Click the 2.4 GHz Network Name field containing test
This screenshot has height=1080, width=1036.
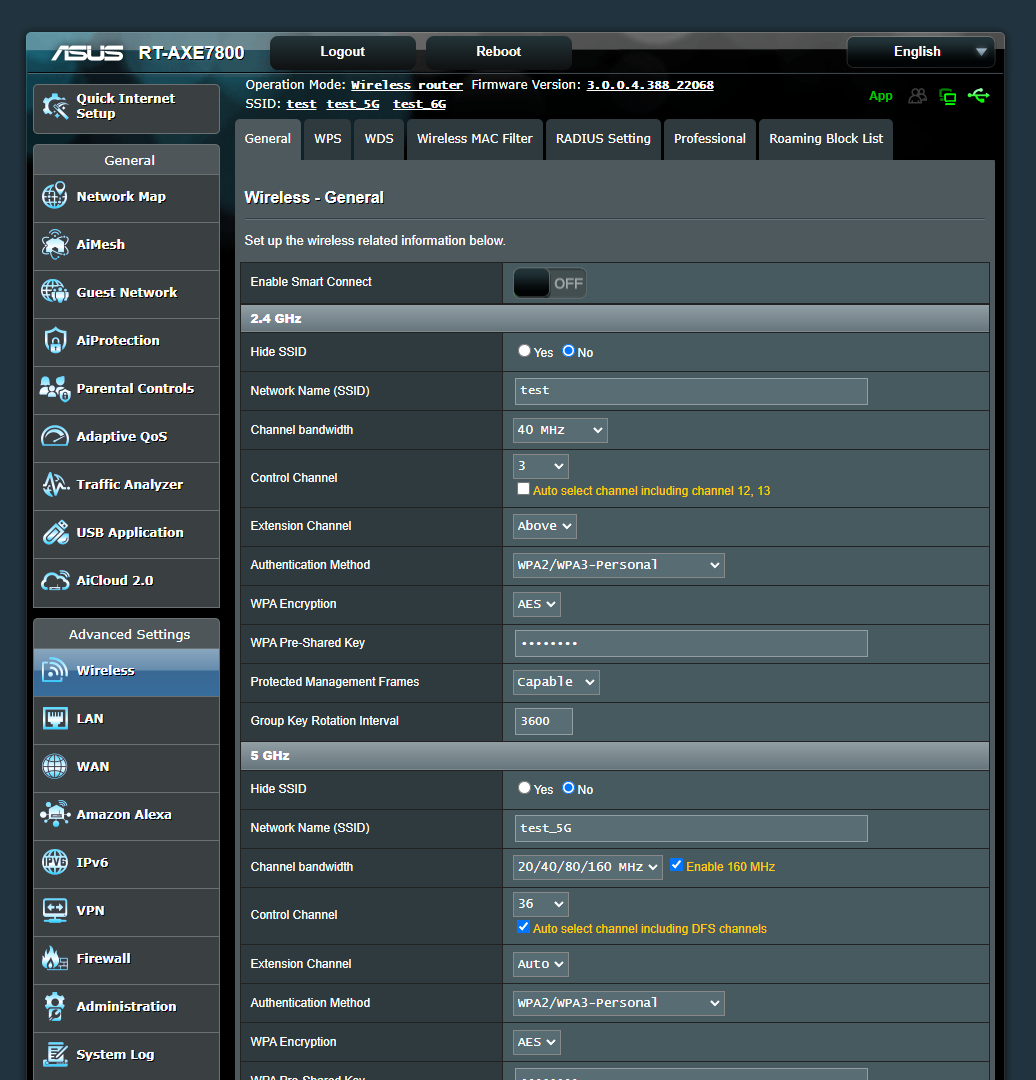tap(691, 391)
